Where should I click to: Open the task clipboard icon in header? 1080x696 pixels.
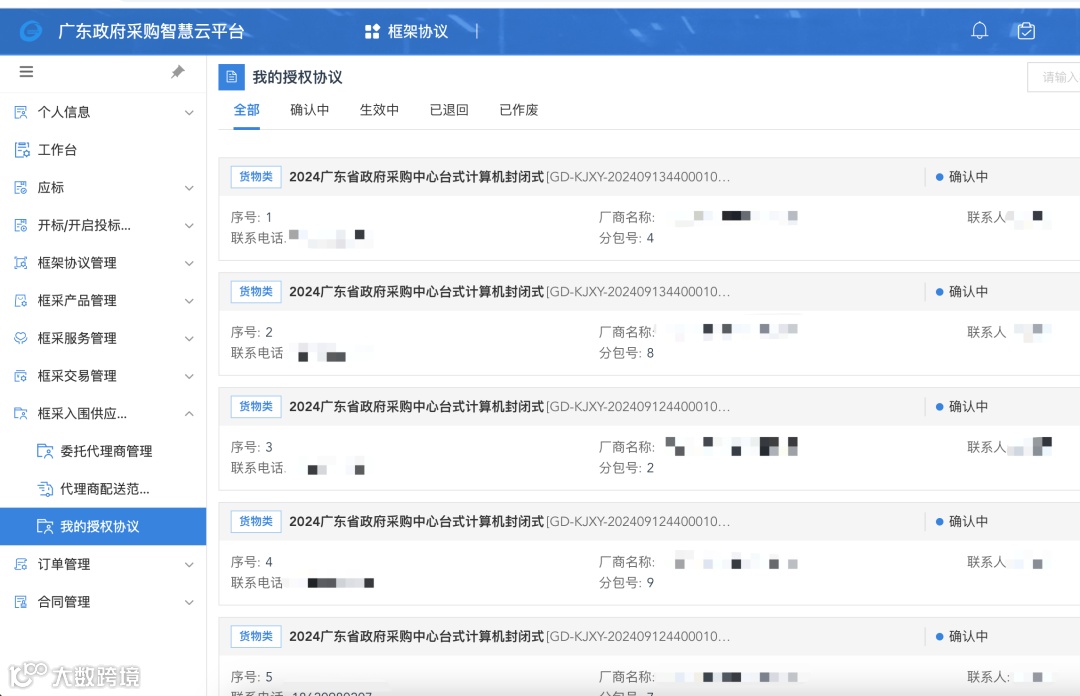coord(1026,30)
